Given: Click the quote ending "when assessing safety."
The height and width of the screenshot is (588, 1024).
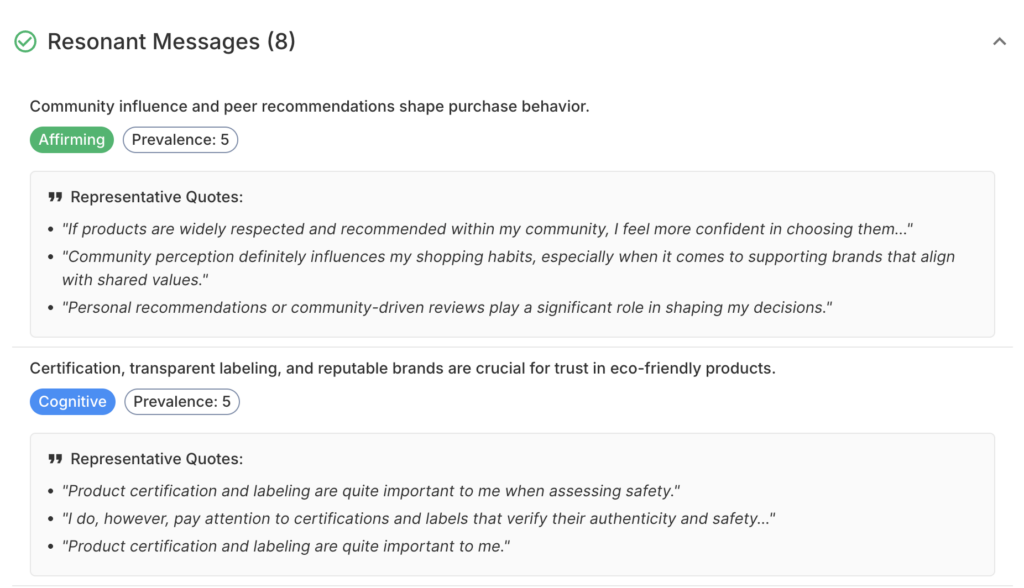Looking at the screenshot, I should (371, 491).
